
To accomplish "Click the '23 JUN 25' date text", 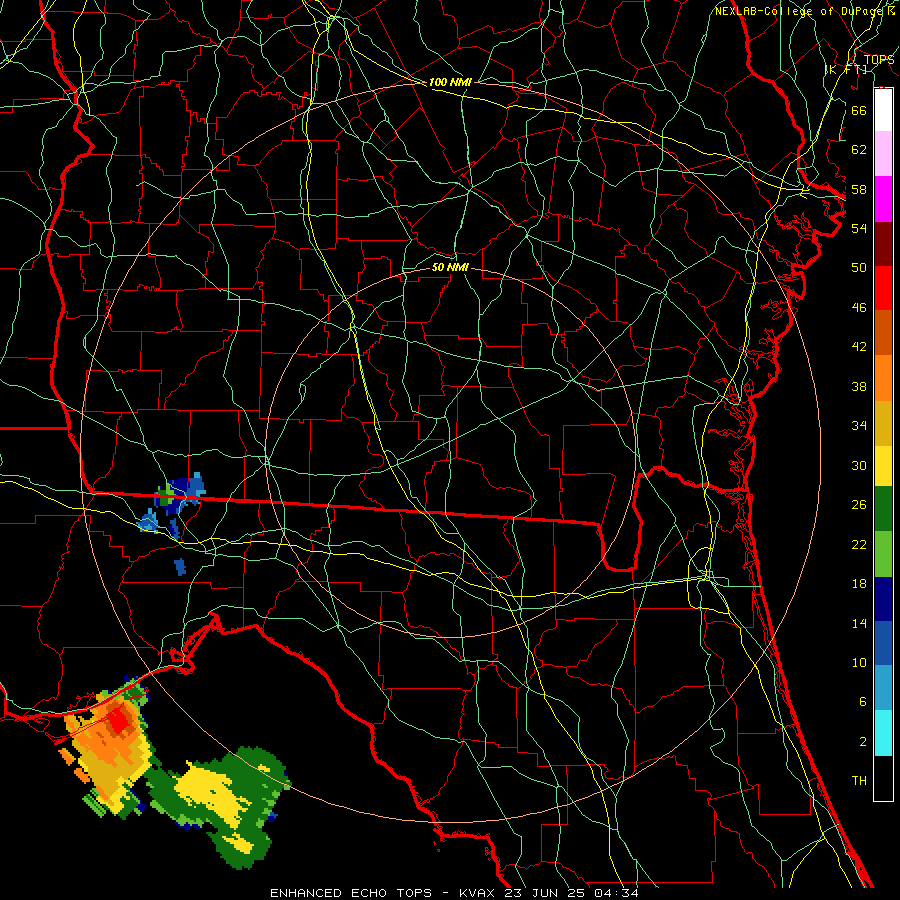I will coord(546,893).
